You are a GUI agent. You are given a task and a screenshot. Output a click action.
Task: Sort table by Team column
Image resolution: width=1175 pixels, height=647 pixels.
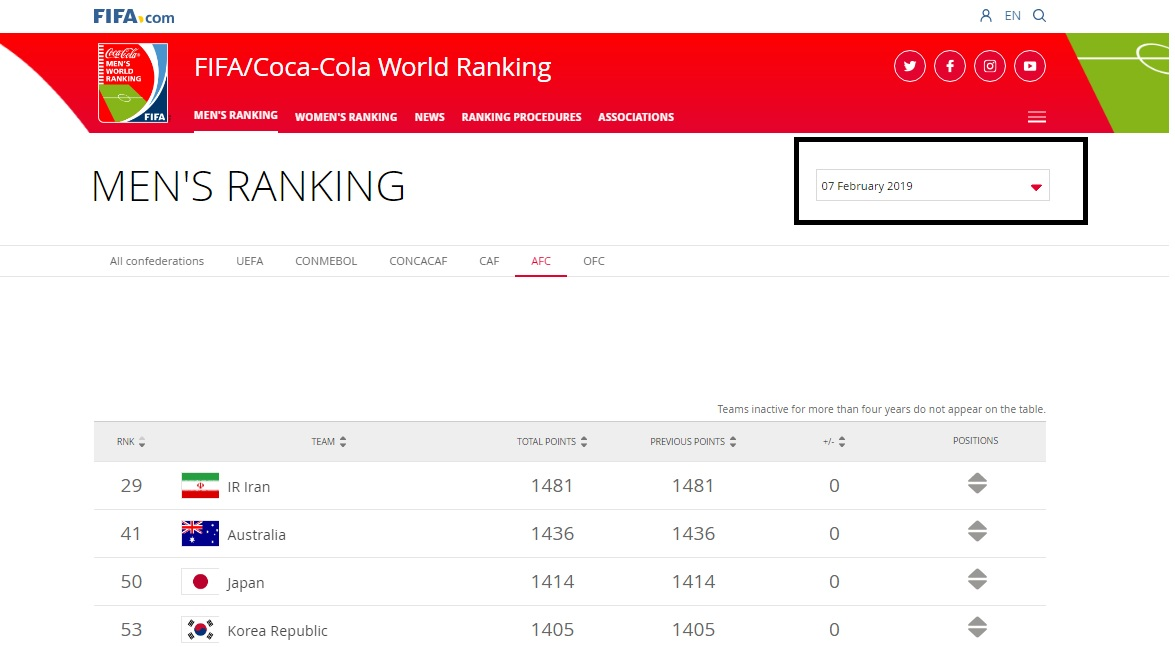[329, 442]
